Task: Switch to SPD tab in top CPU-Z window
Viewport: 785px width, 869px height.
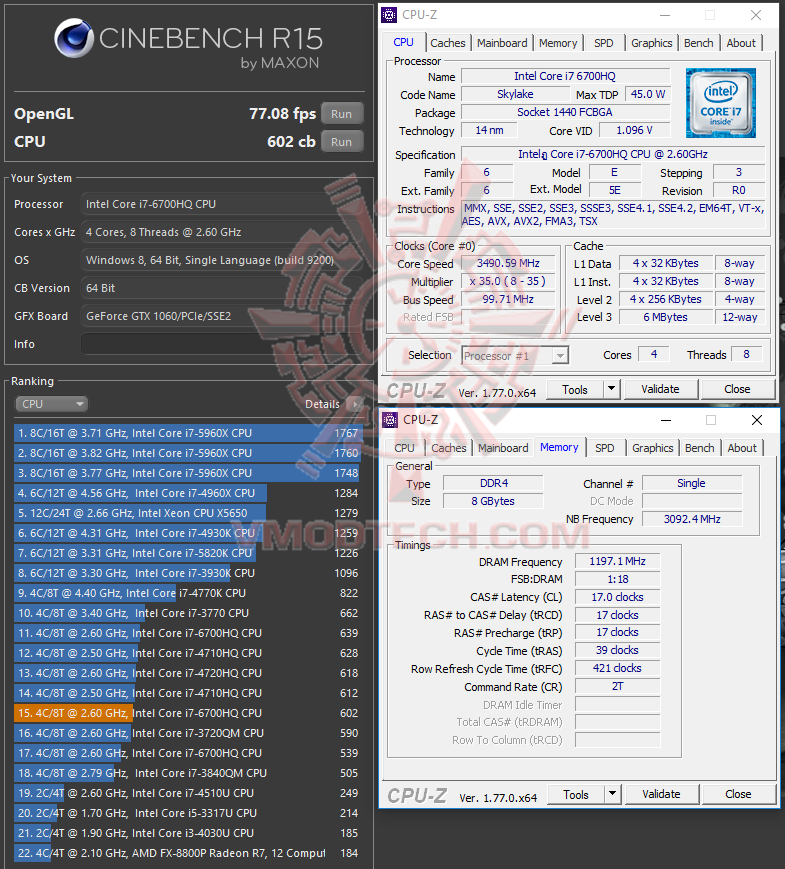Action: (604, 43)
